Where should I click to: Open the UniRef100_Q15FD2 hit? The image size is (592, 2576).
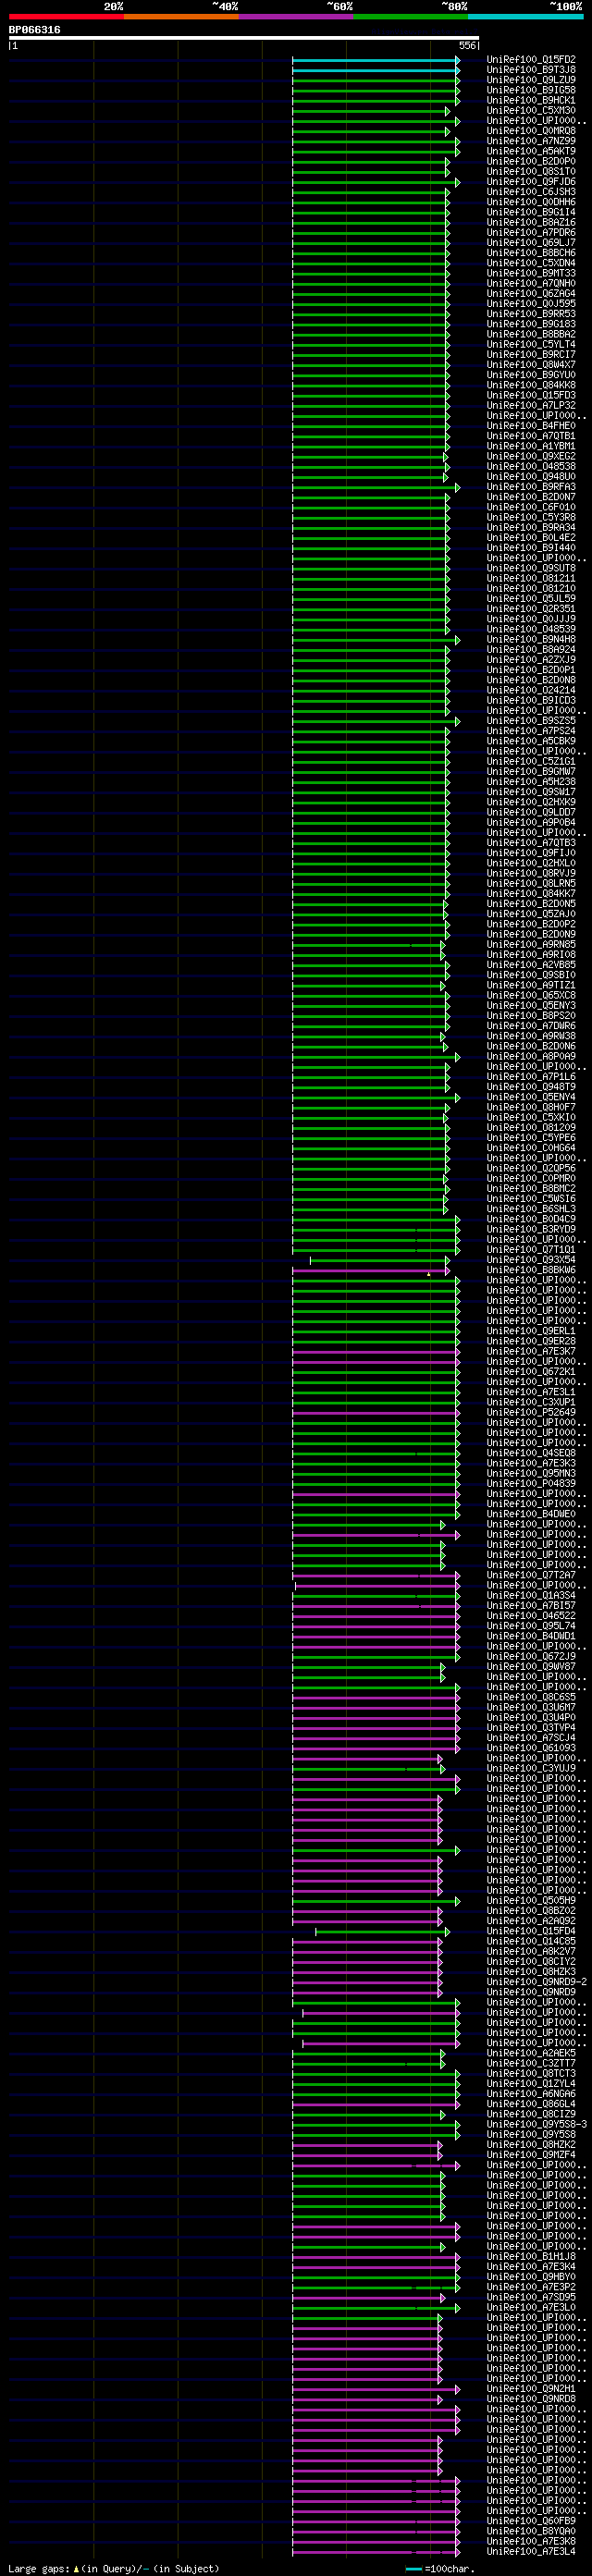[531, 60]
